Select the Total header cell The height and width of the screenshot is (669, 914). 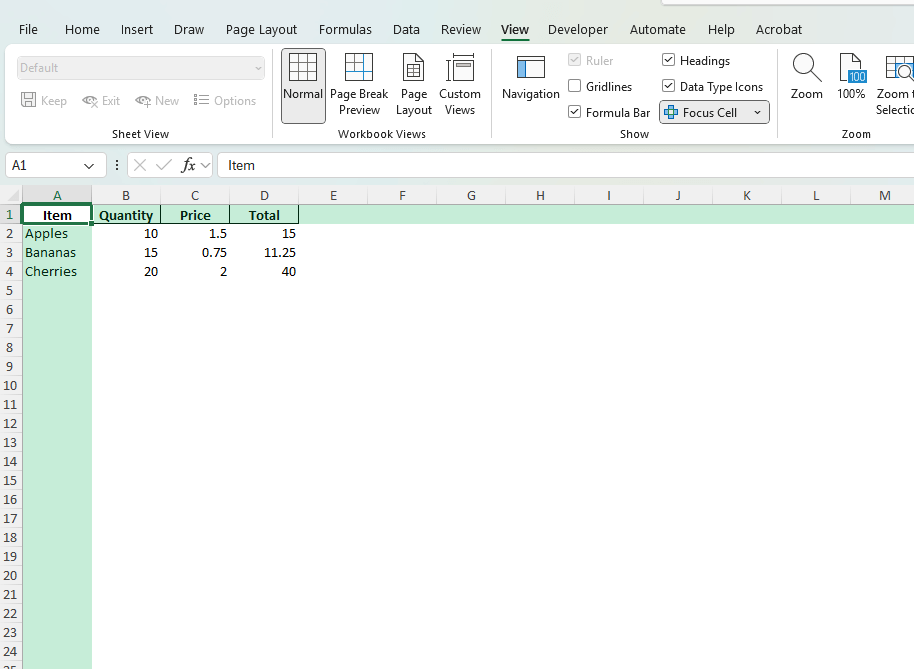point(264,215)
